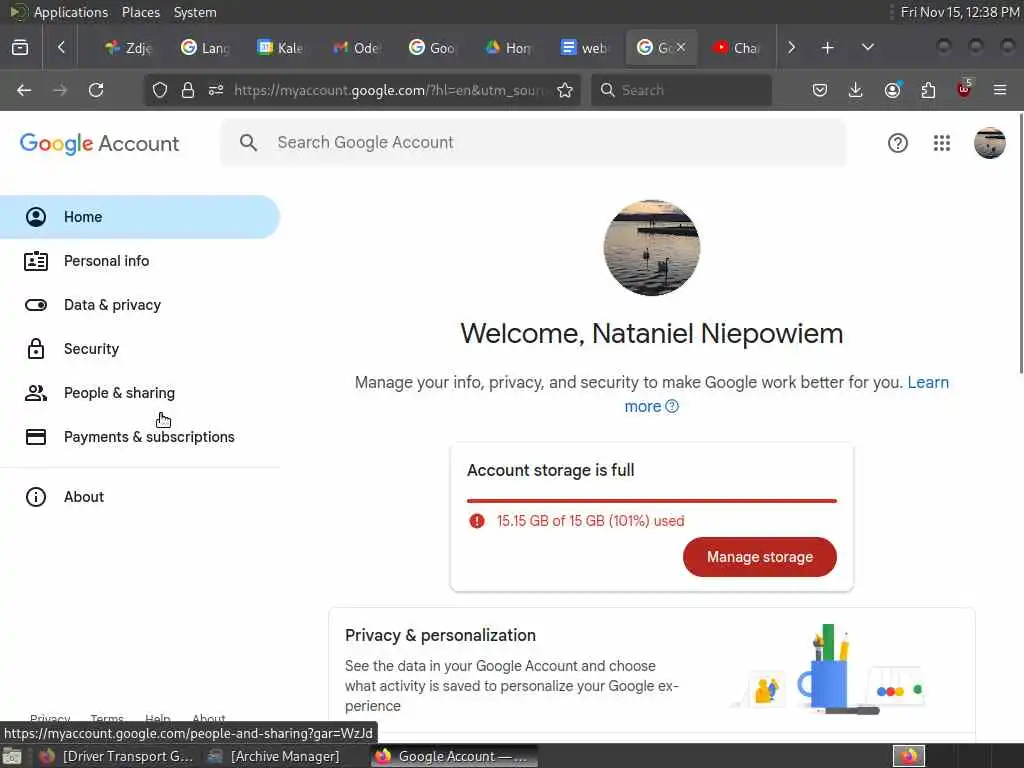The width and height of the screenshot is (1024, 768).
Task: Open the Firefox account icon
Action: 892,90
